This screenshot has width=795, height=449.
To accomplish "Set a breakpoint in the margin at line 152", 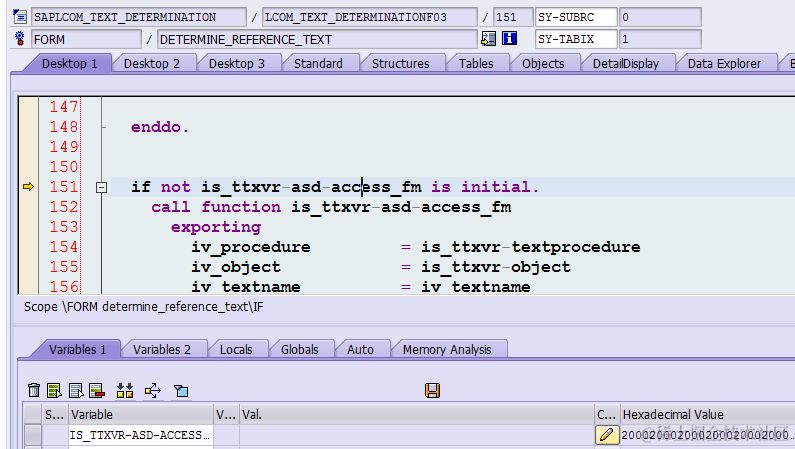I will coord(28,207).
